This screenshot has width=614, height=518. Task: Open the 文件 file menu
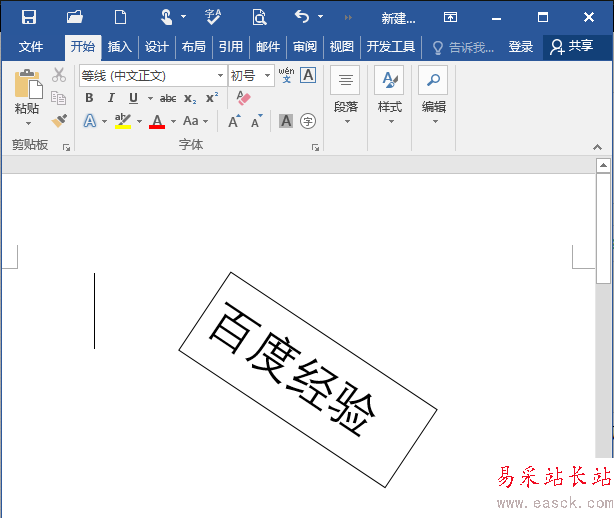click(31, 47)
